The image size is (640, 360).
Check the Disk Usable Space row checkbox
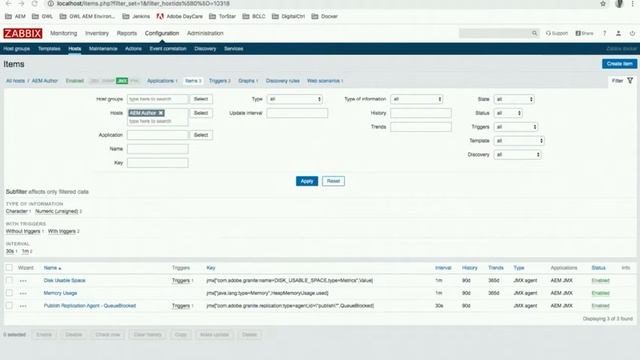(x=9, y=280)
